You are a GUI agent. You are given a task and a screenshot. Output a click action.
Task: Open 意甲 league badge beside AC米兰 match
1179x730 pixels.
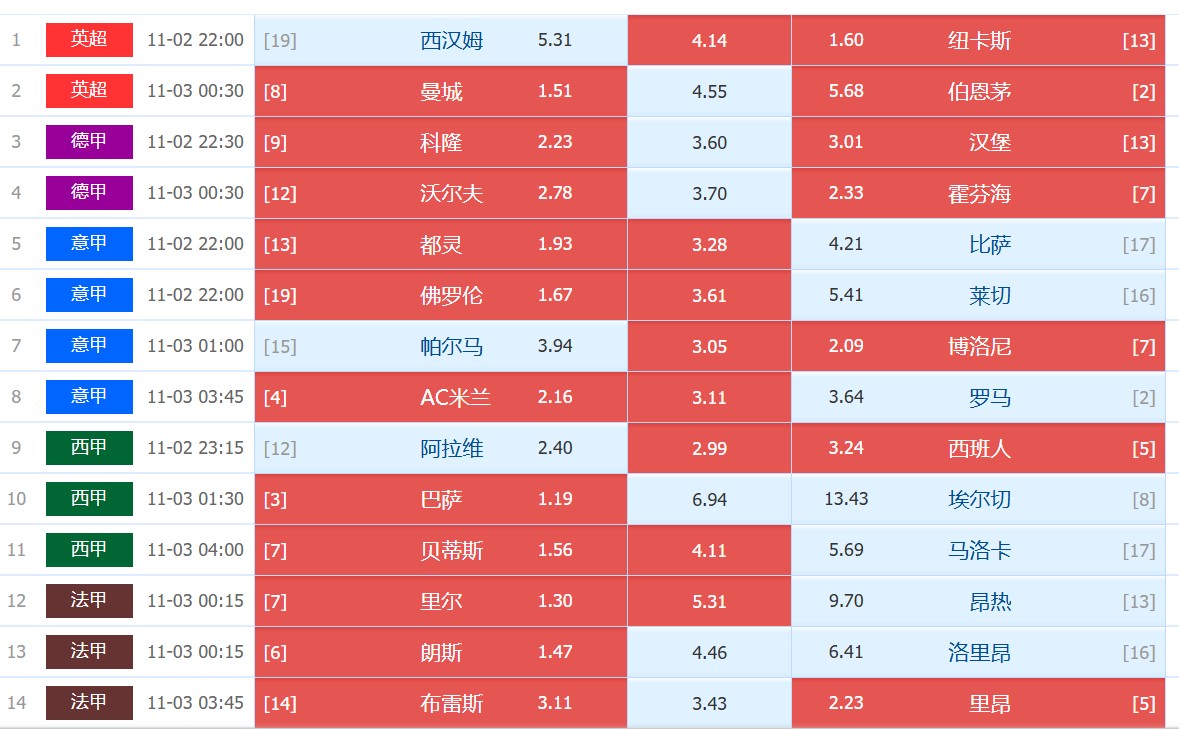89,397
